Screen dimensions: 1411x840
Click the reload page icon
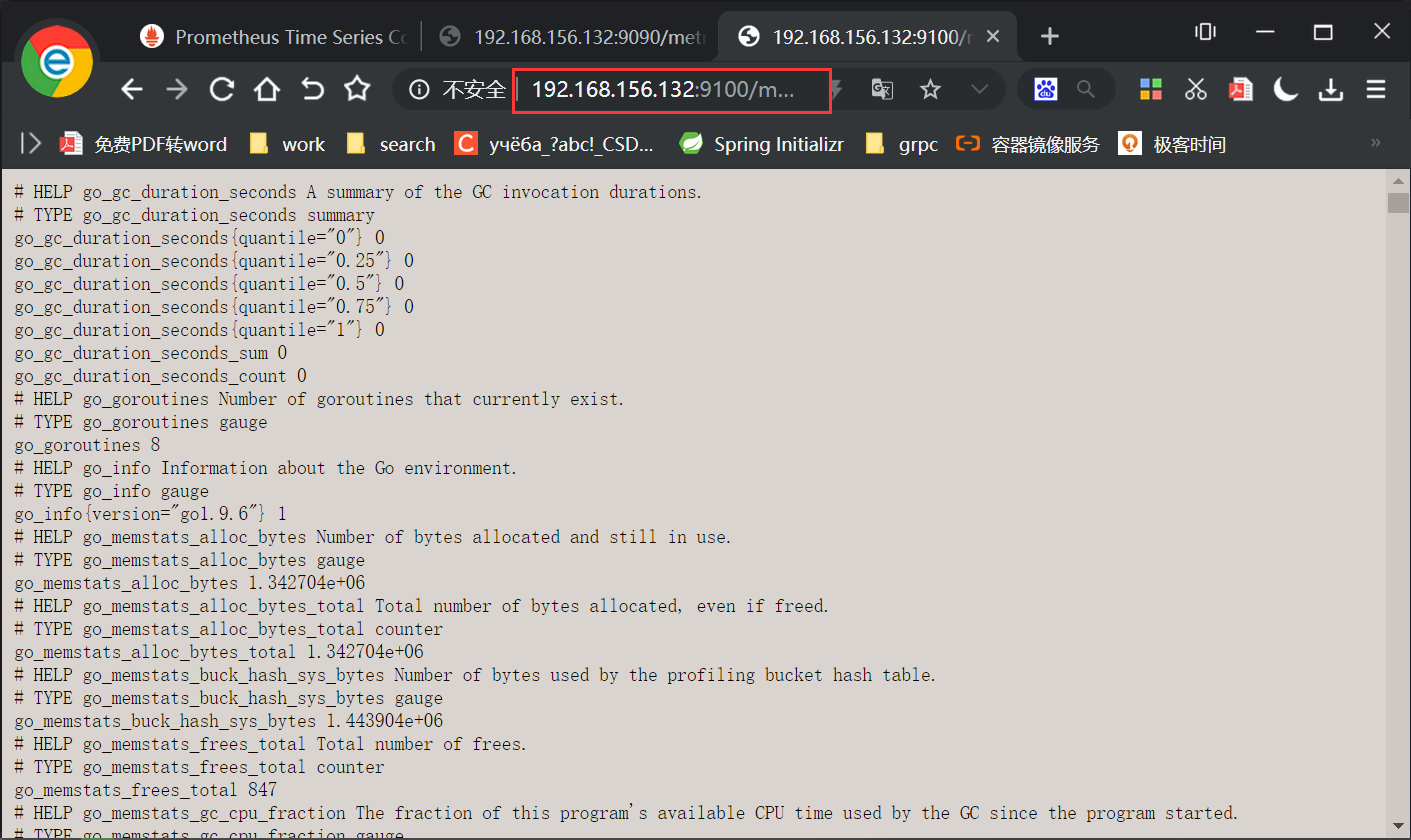(221, 89)
